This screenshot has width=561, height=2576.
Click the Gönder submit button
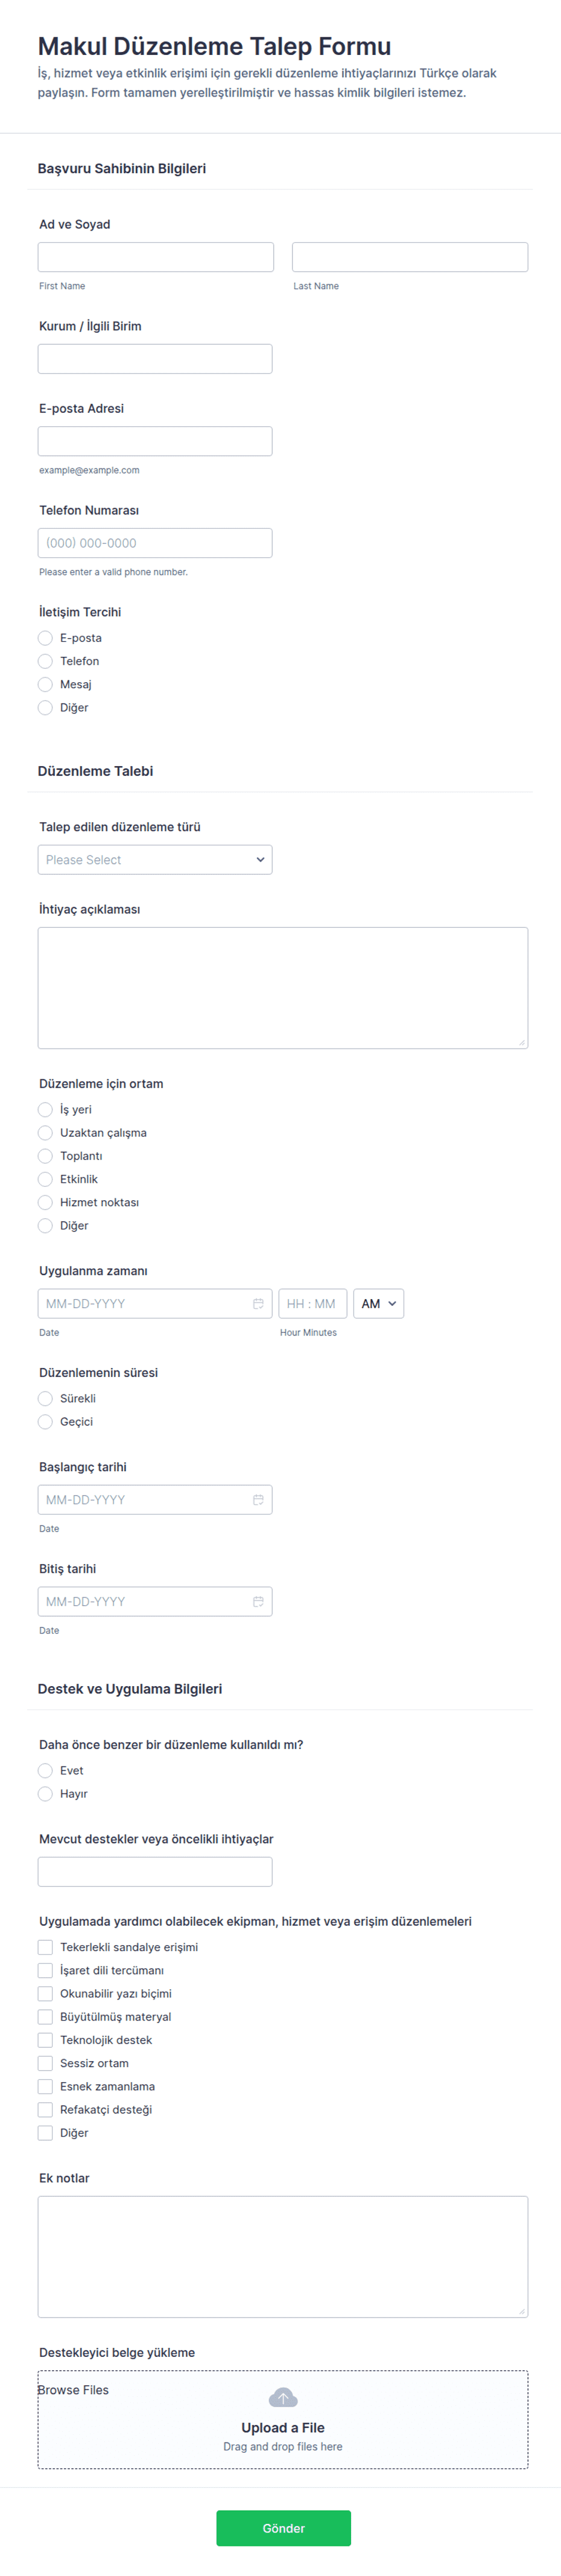(x=283, y=2527)
